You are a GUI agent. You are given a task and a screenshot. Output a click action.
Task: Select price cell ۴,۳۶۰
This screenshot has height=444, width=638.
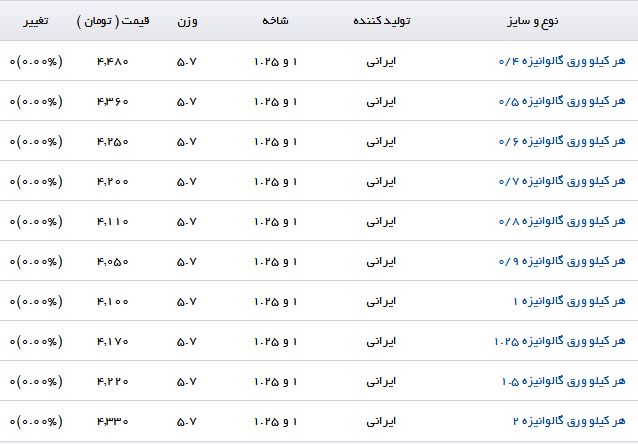pyautogui.click(x=113, y=101)
